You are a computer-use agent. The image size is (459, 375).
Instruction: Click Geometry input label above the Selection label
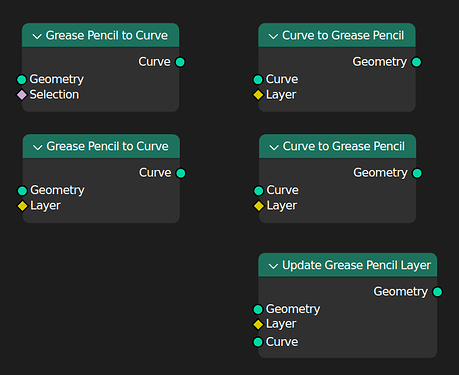[57, 79]
